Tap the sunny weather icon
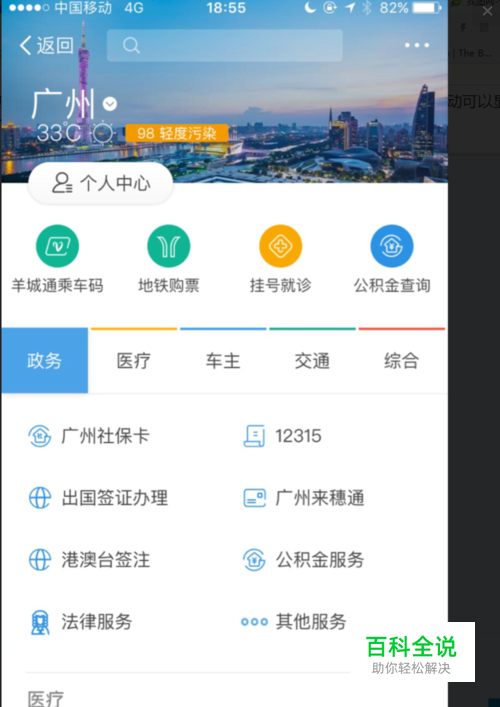The width and height of the screenshot is (500, 707). click(103, 133)
